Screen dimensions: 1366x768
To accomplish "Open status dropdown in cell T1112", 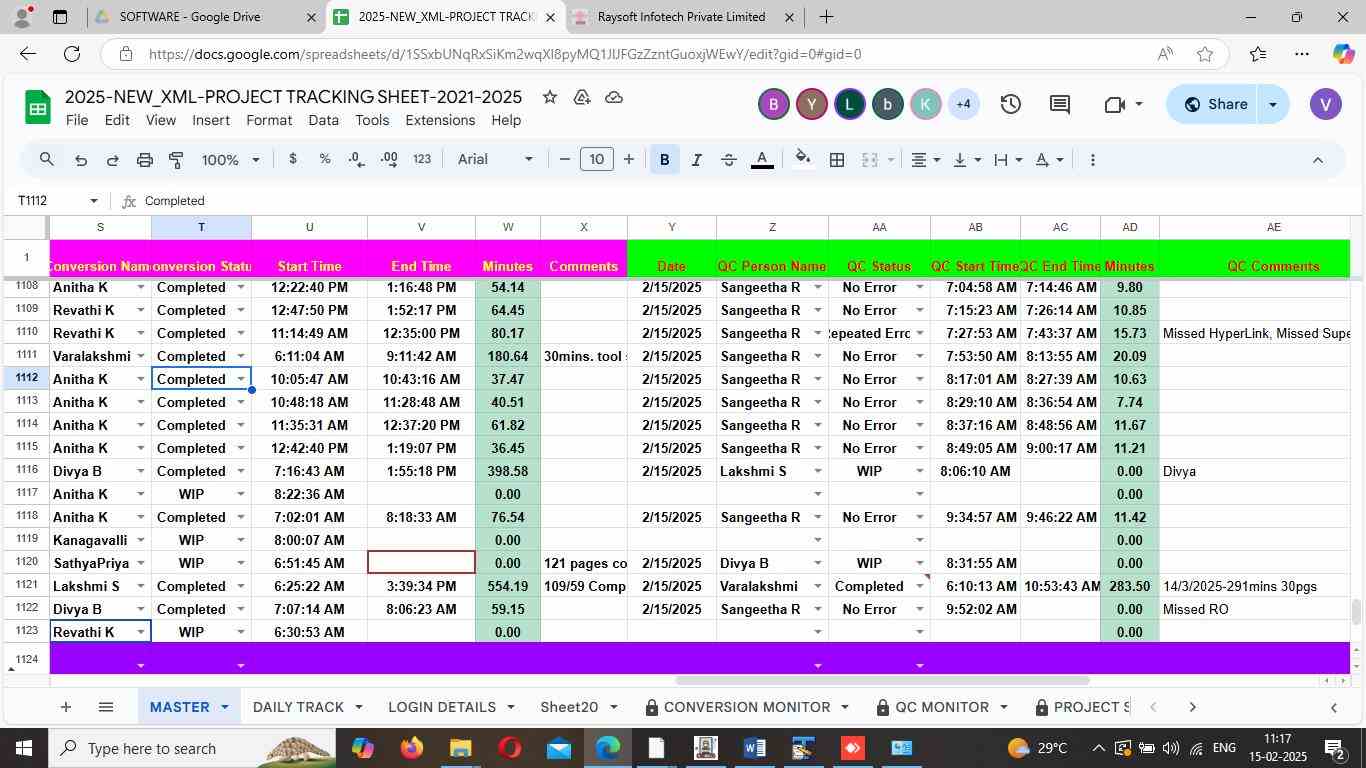I will (240, 379).
